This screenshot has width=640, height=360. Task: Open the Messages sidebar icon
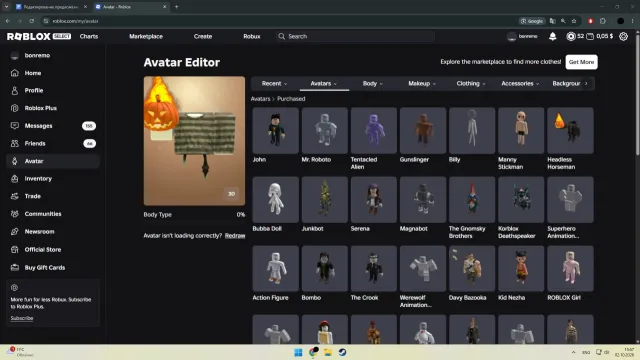pos(15,126)
